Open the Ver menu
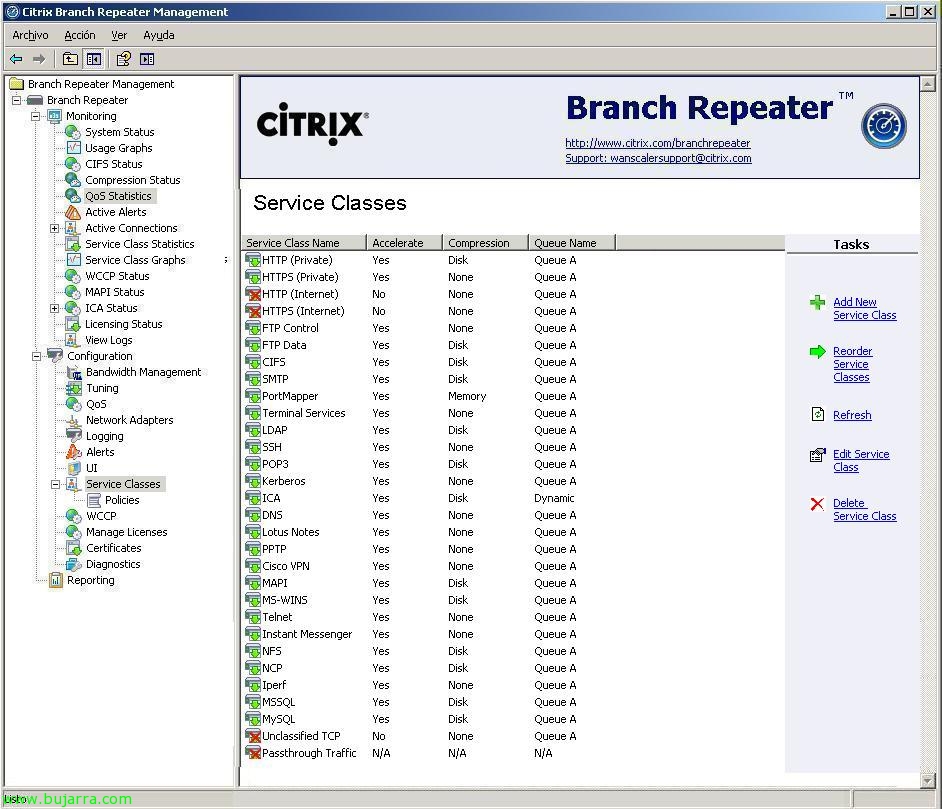942x809 pixels. click(x=119, y=35)
